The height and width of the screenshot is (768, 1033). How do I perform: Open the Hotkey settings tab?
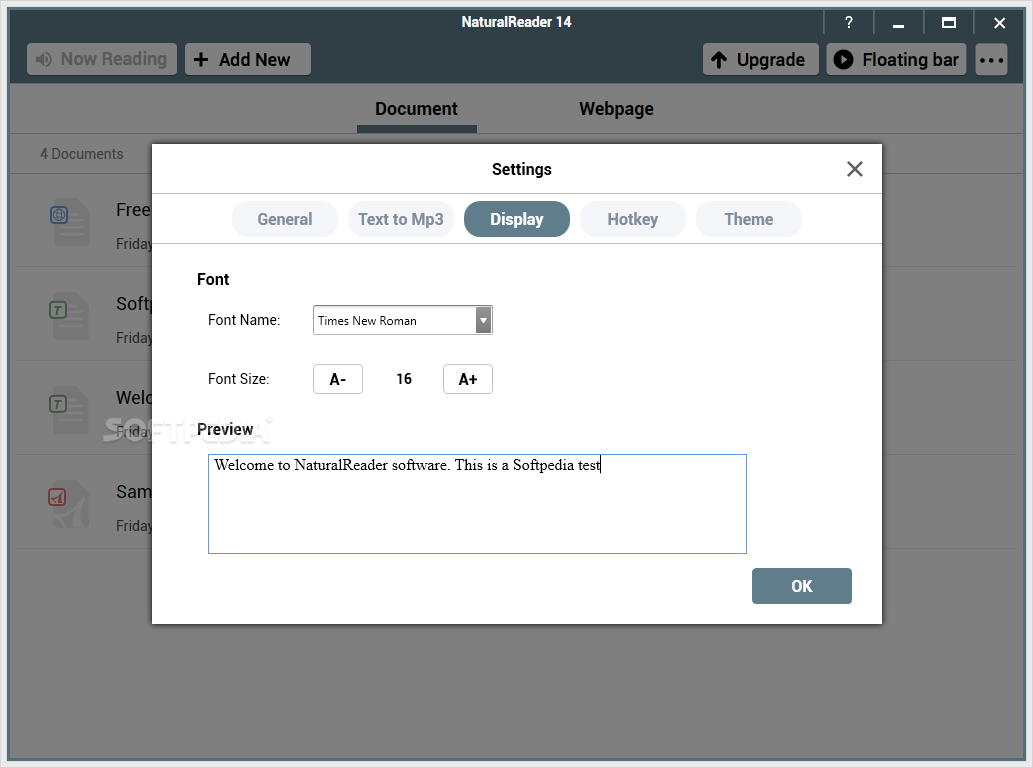[632, 219]
